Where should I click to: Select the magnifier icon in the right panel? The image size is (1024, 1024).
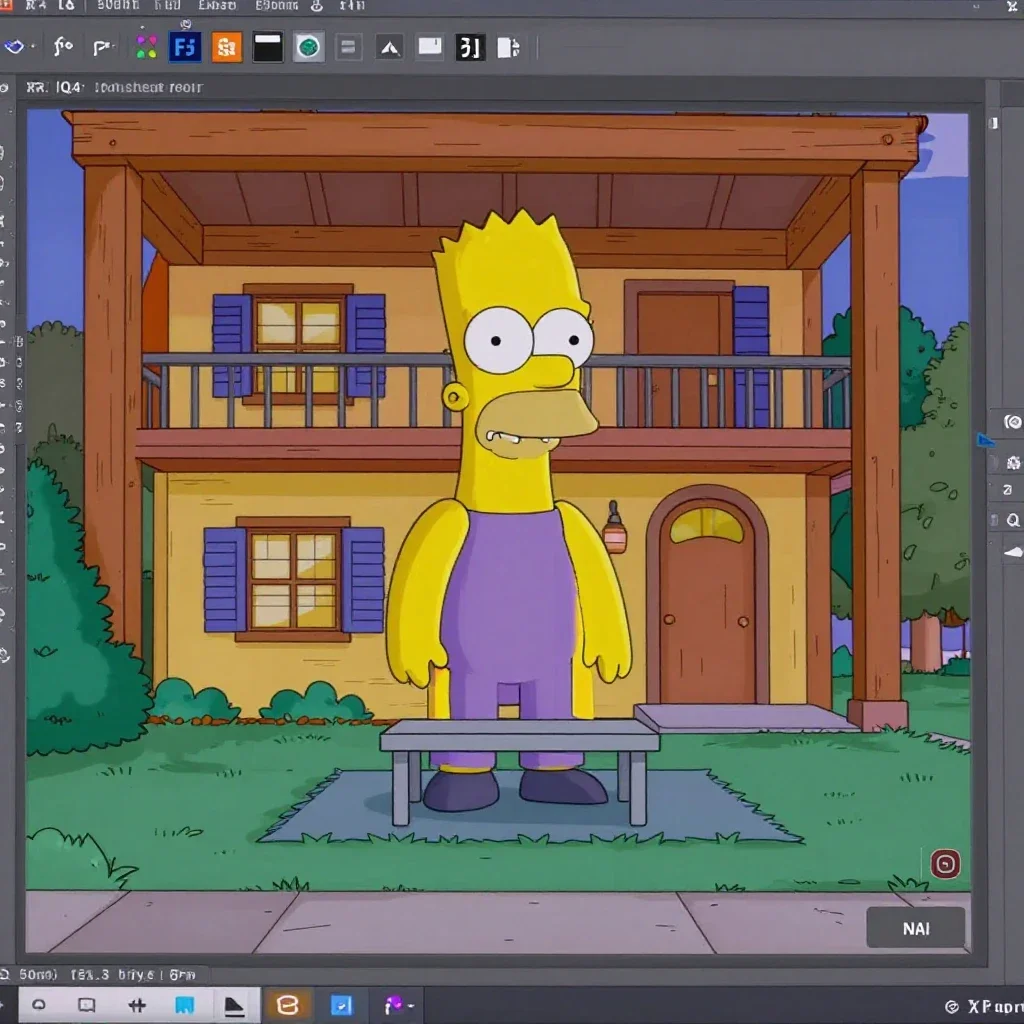tap(1013, 520)
